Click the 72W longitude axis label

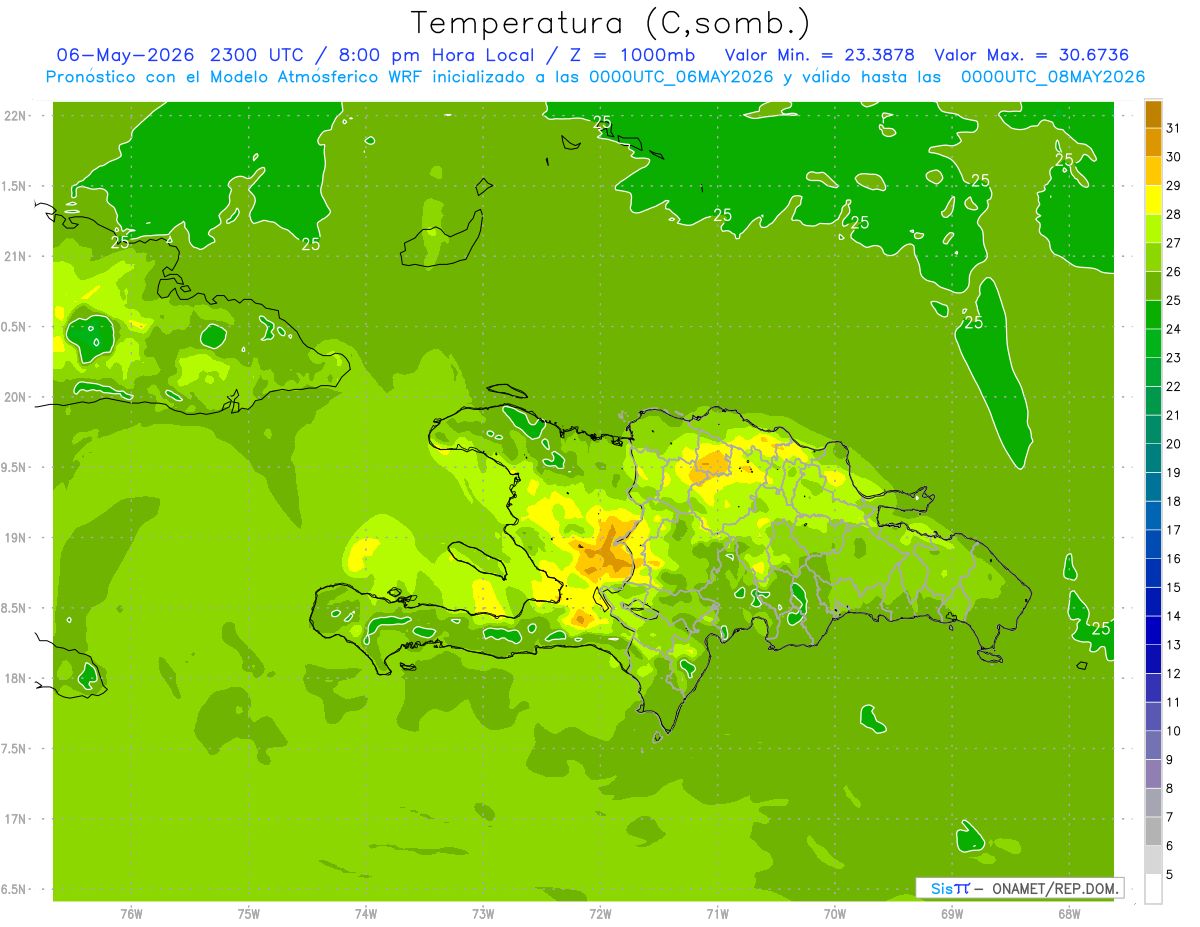(x=600, y=913)
